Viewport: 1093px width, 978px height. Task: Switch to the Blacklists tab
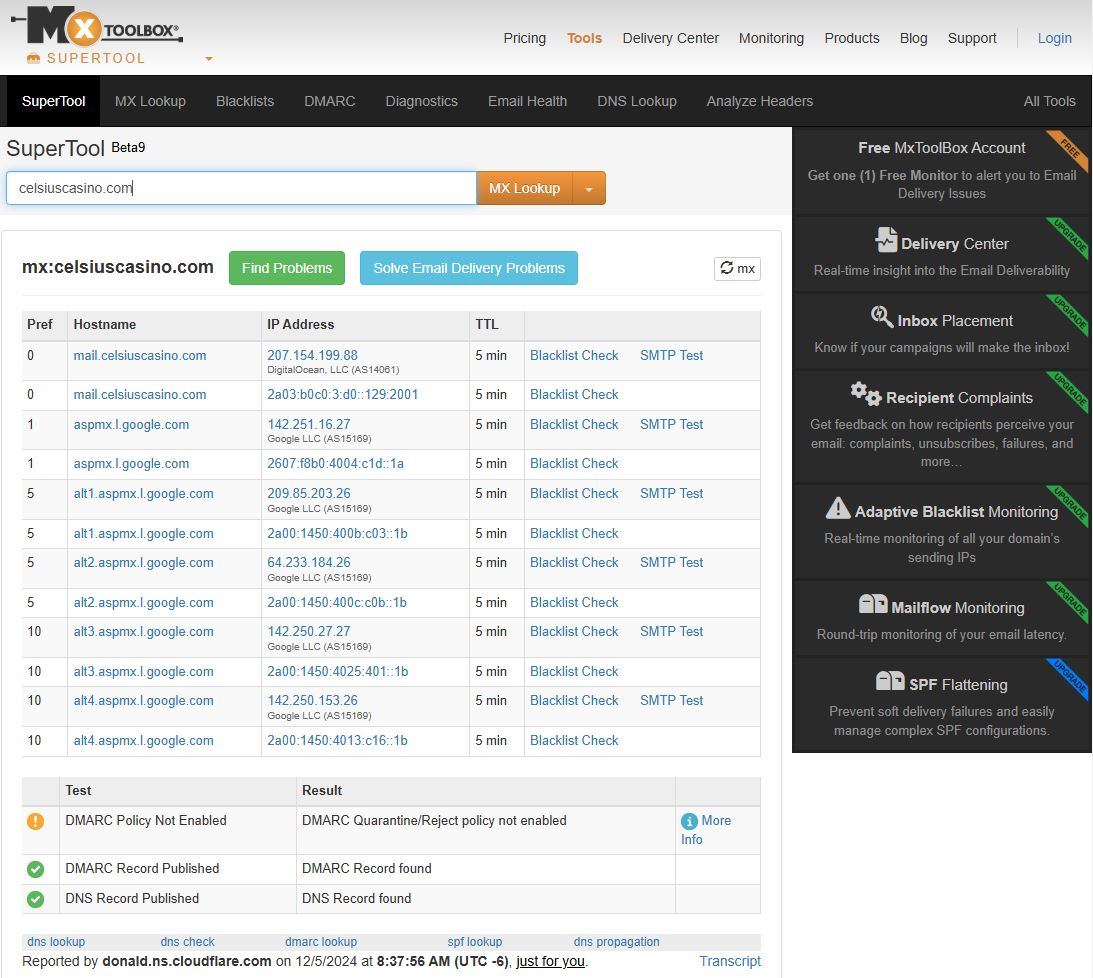[x=245, y=101]
